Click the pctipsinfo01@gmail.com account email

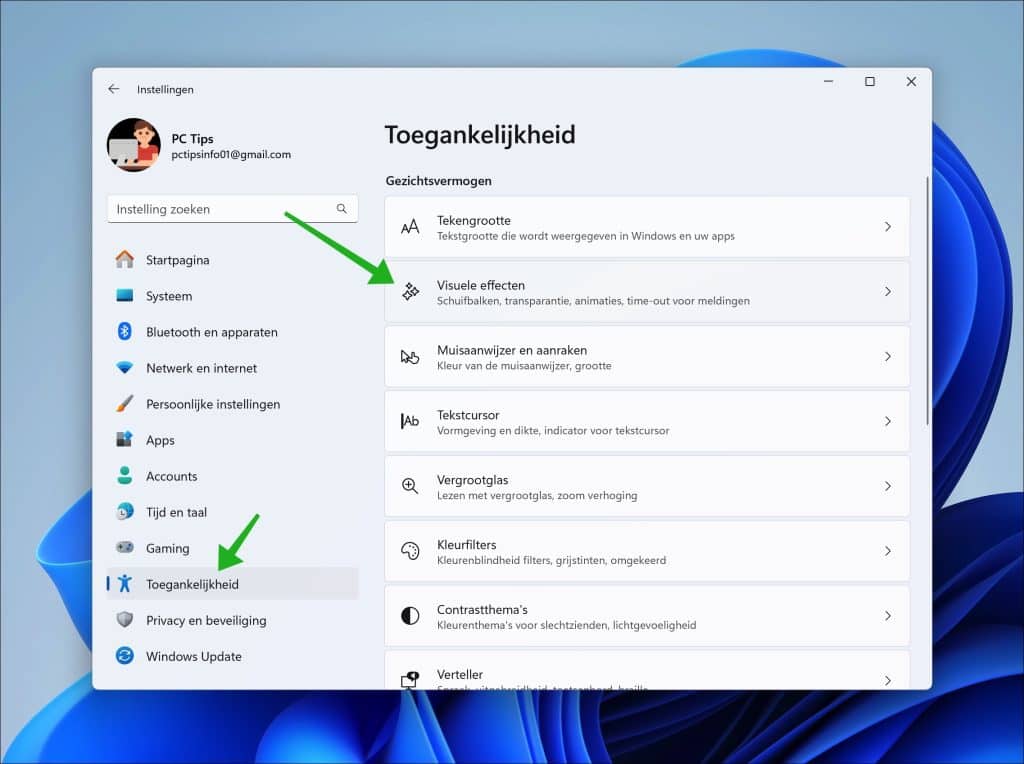231,155
